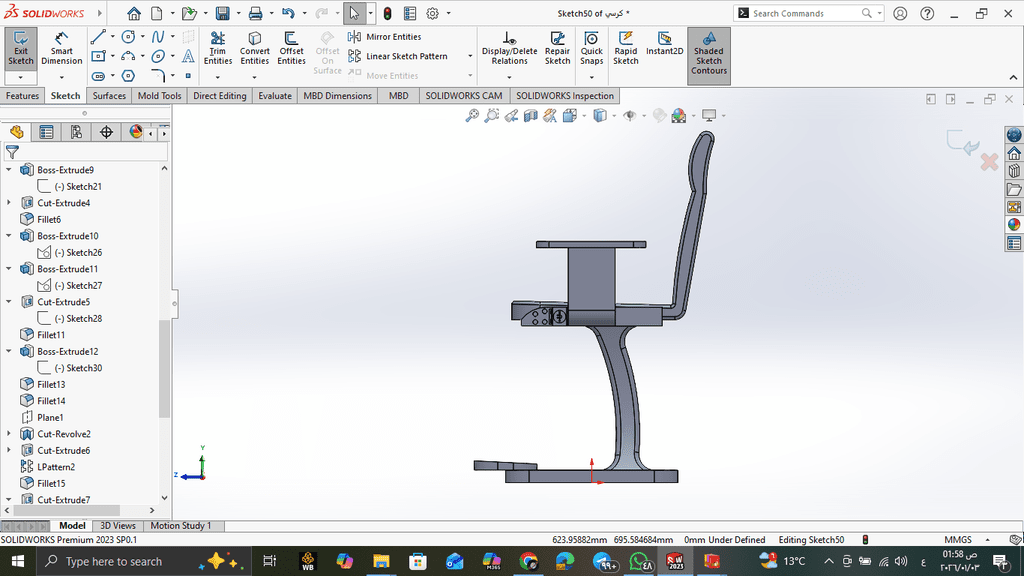Viewport: 1024px width, 576px height.
Task: Click the Exit Sketch button
Action: tap(21, 47)
